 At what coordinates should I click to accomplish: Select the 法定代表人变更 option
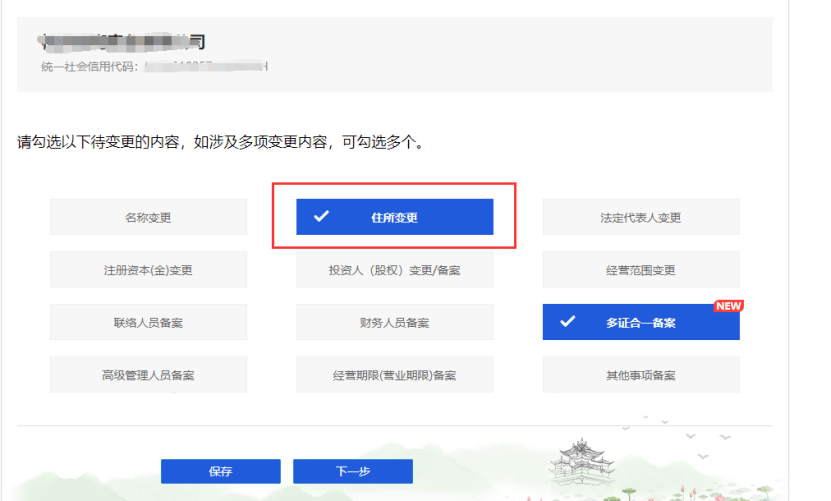pos(641,217)
